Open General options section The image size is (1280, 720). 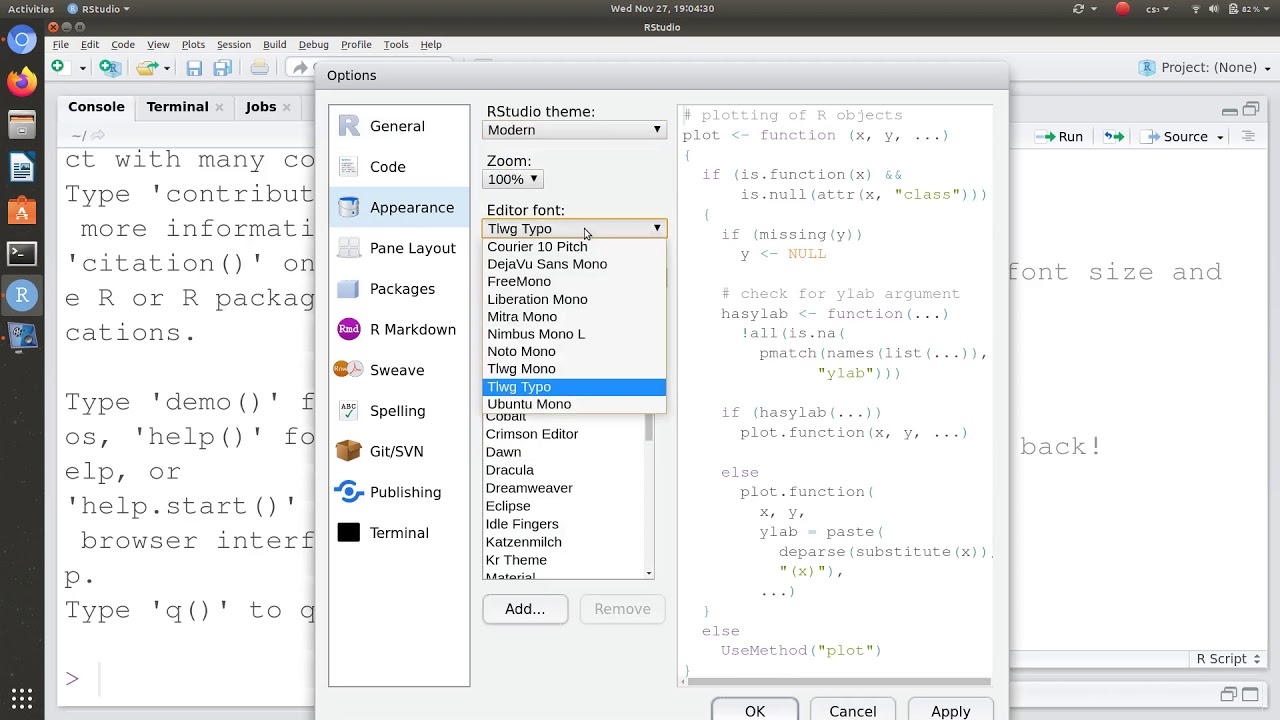[399, 126]
